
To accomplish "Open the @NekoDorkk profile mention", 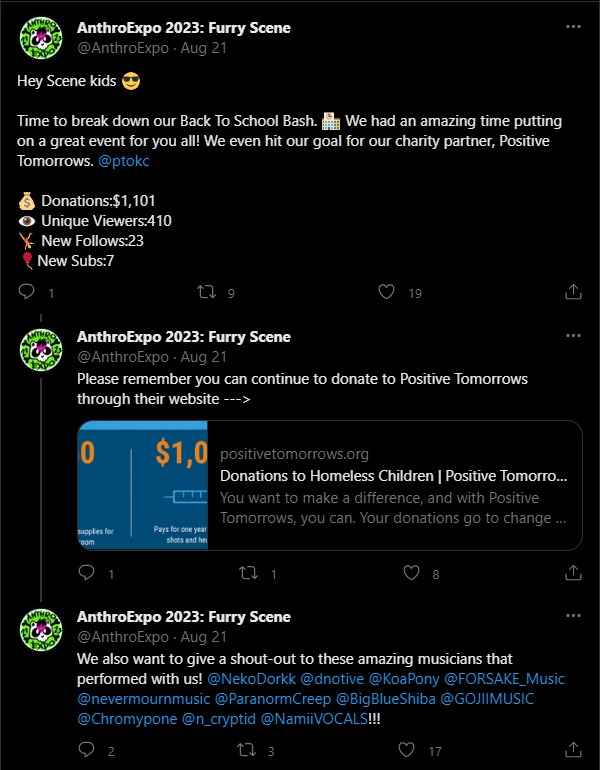I will [x=248, y=678].
